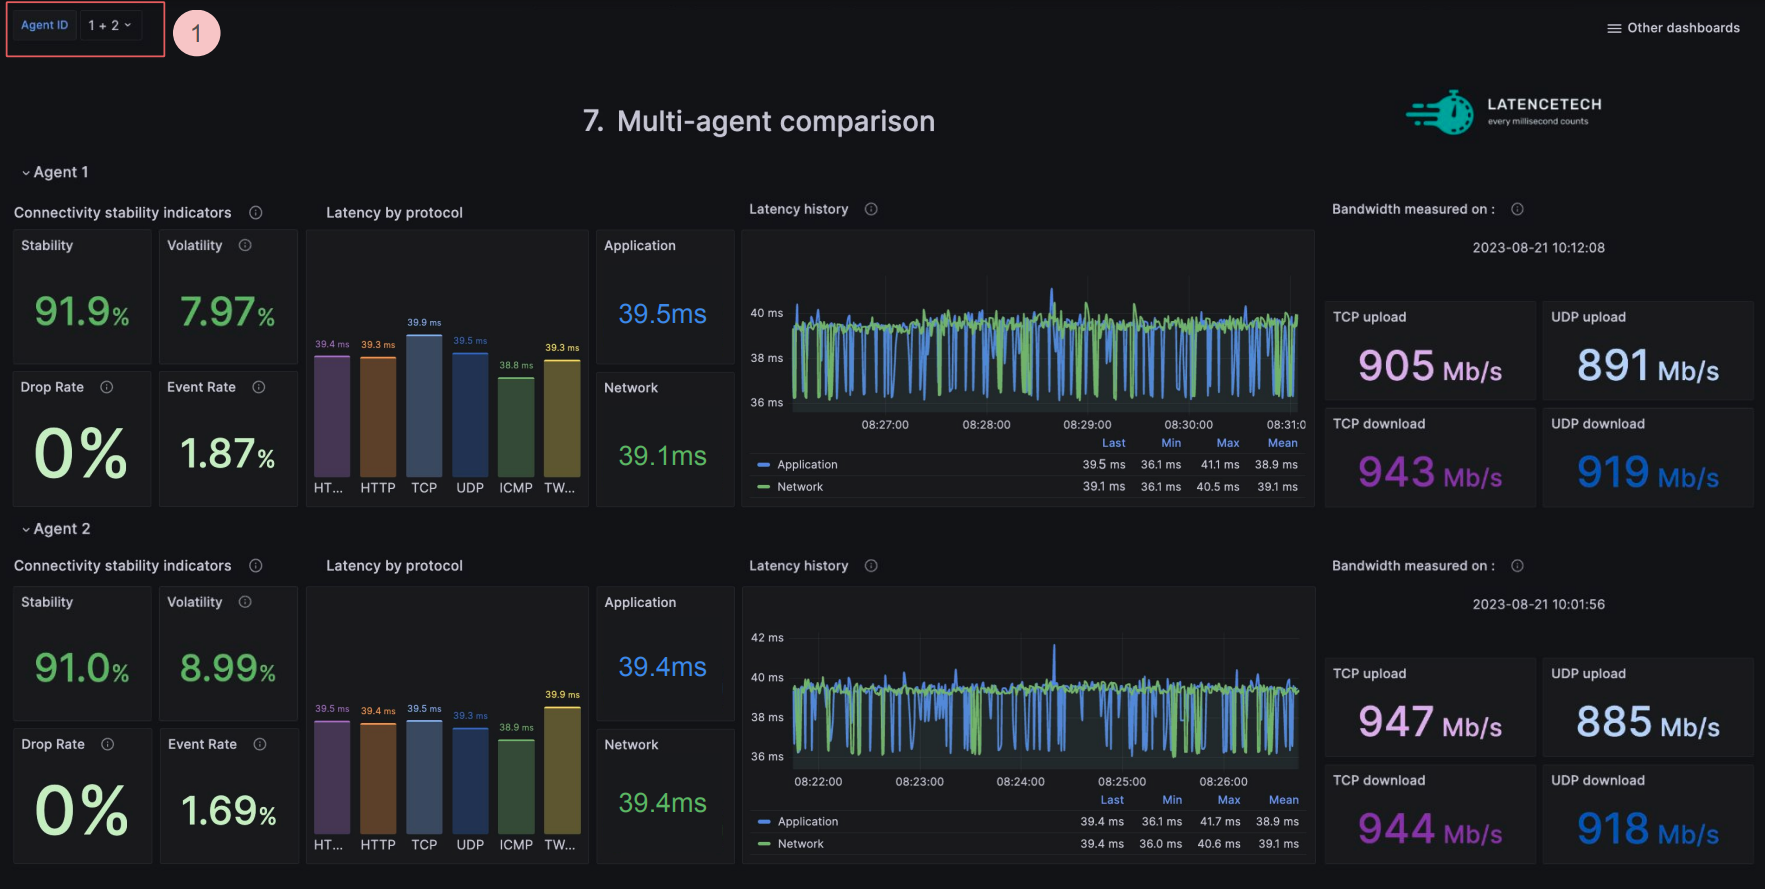Click the TCP bar in Agent 1 Latency by protocol
Screen dimensions: 1765x889
424,405
